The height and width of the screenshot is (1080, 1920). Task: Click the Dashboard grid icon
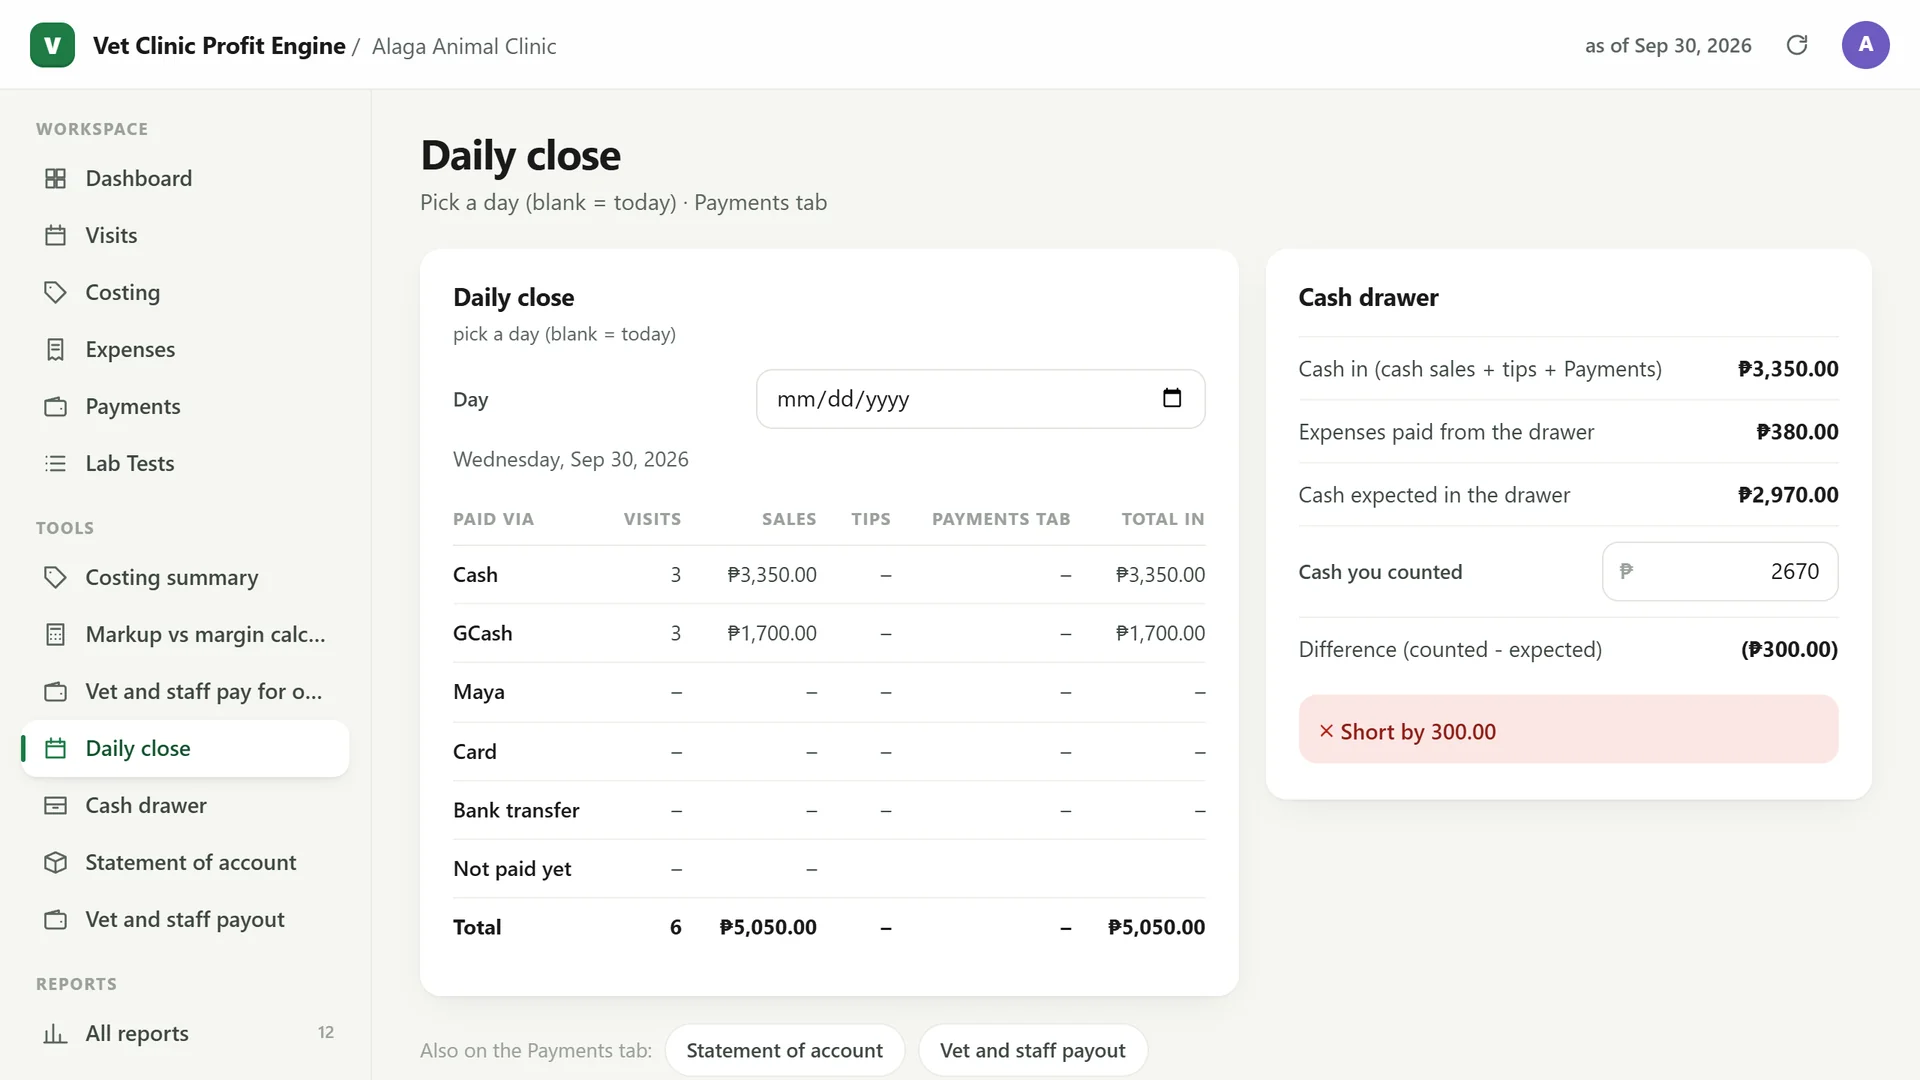pyautogui.click(x=56, y=178)
